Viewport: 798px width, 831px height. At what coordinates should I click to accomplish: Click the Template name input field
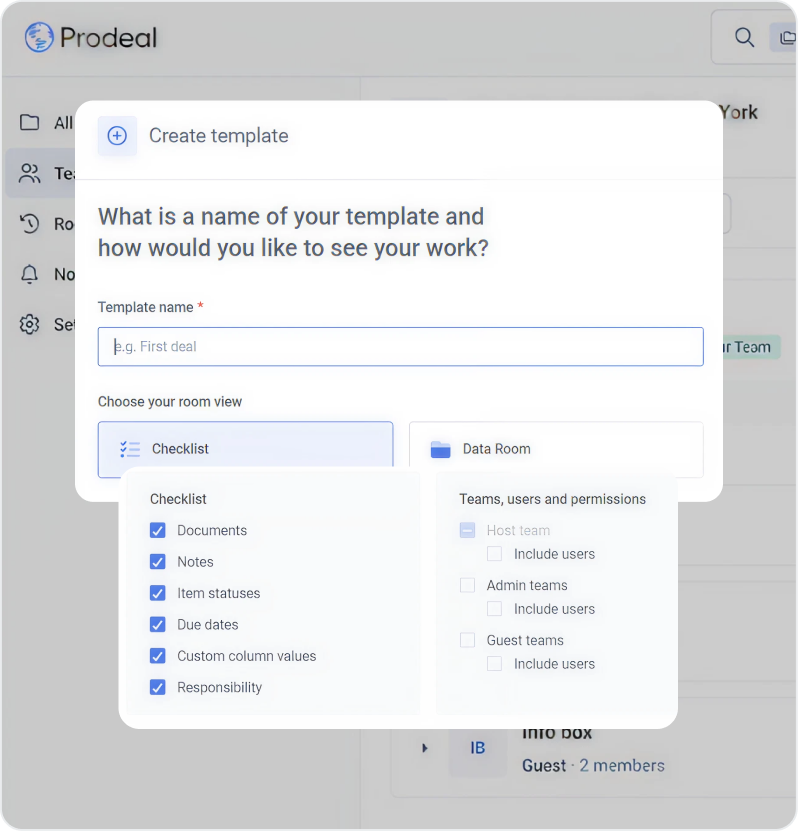(x=400, y=347)
